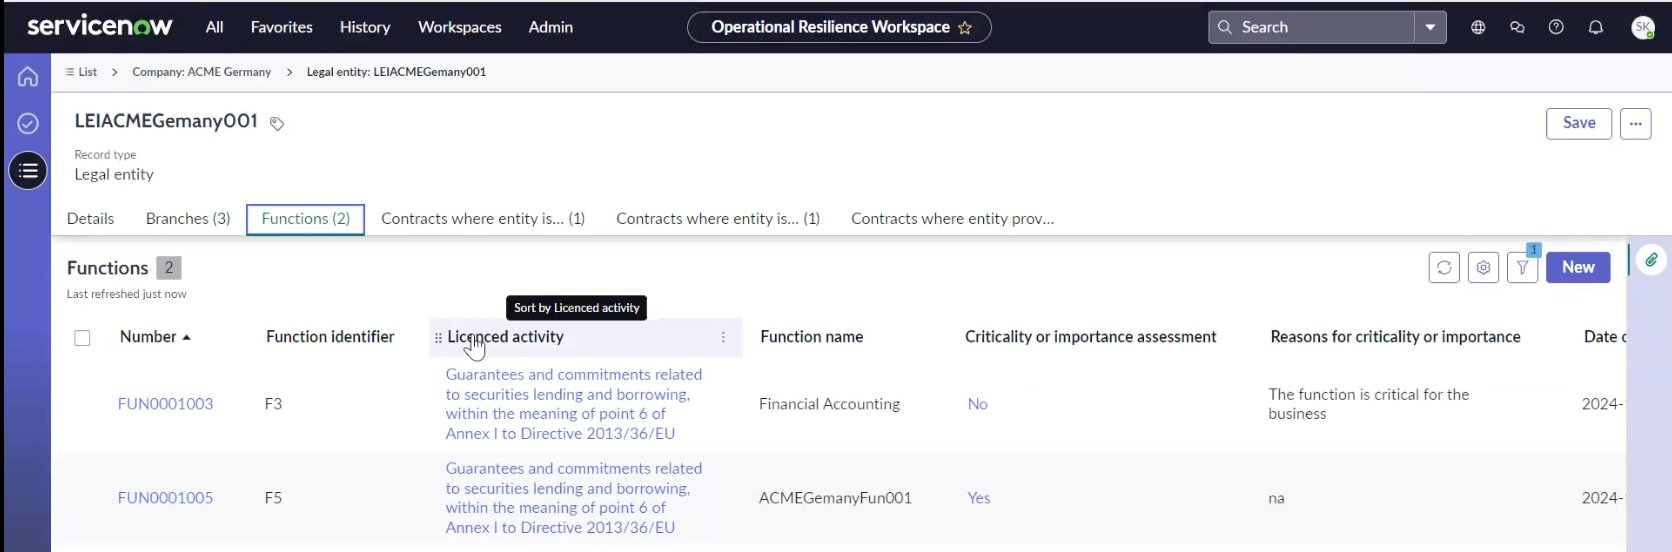Refresh the Functions list

click(x=1444, y=267)
